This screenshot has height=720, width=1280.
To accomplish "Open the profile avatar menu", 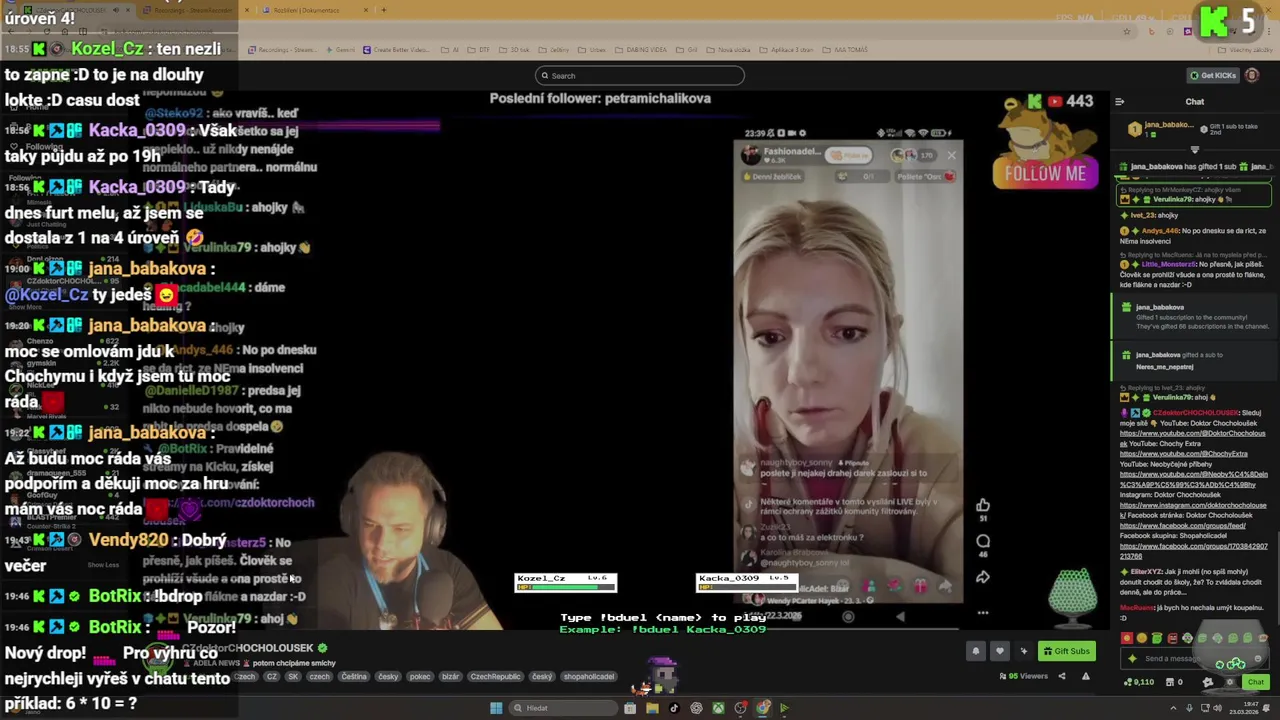I will tap(1252, 75).
